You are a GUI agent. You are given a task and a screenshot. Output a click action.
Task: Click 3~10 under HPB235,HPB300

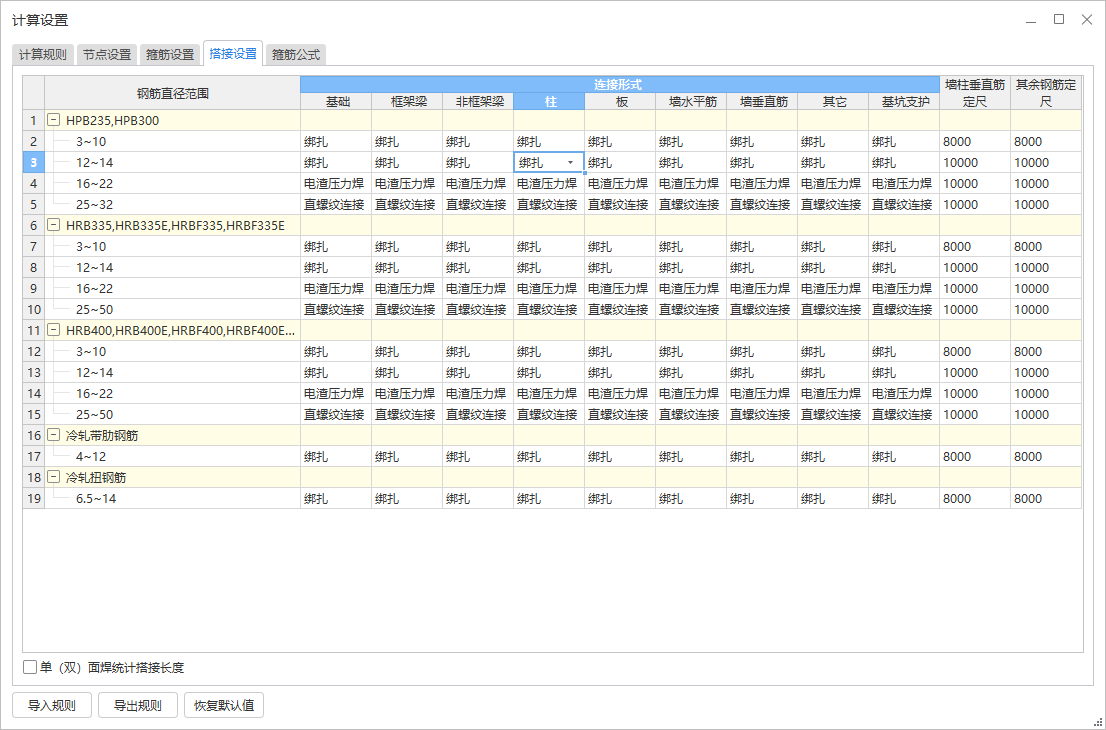click(x=91, y=142)
